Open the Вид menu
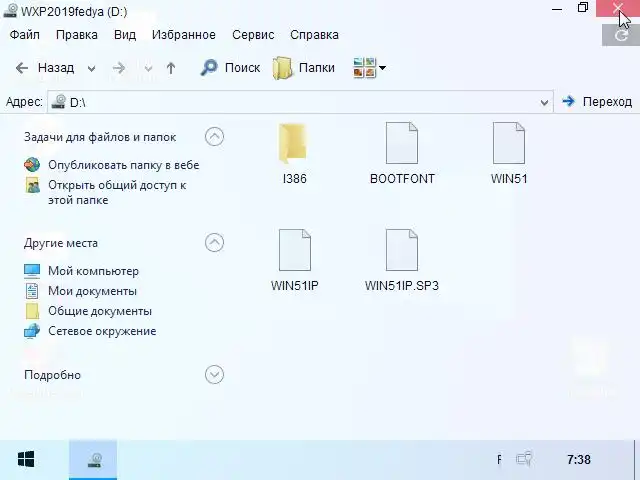The width and height of the screenshot is (640, 480). click(x=125, y=35)
